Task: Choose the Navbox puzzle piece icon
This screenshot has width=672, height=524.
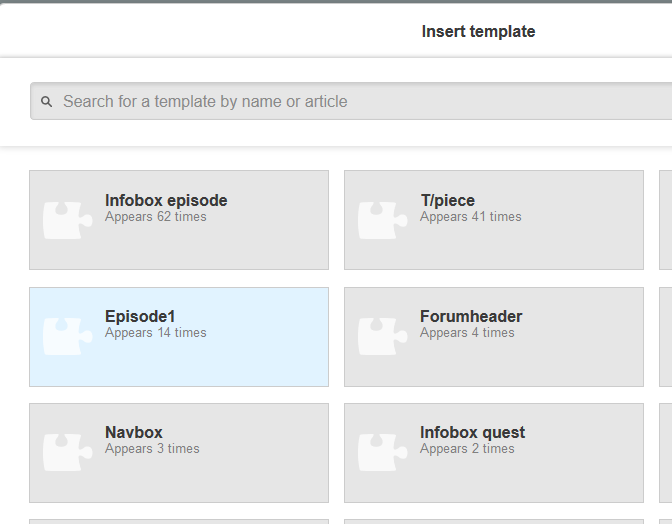Action: 68,452
